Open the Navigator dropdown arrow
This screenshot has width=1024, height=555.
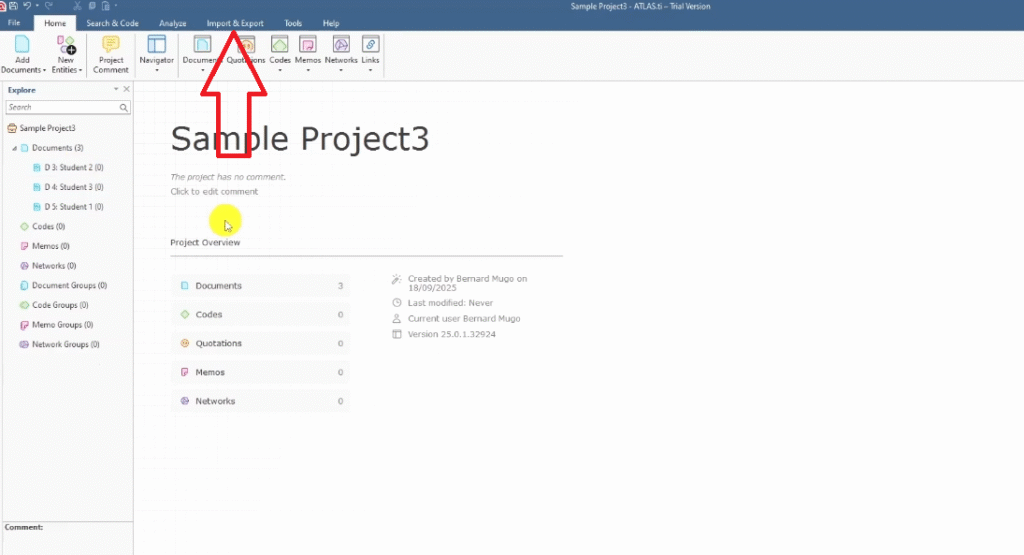click(156, 70)
